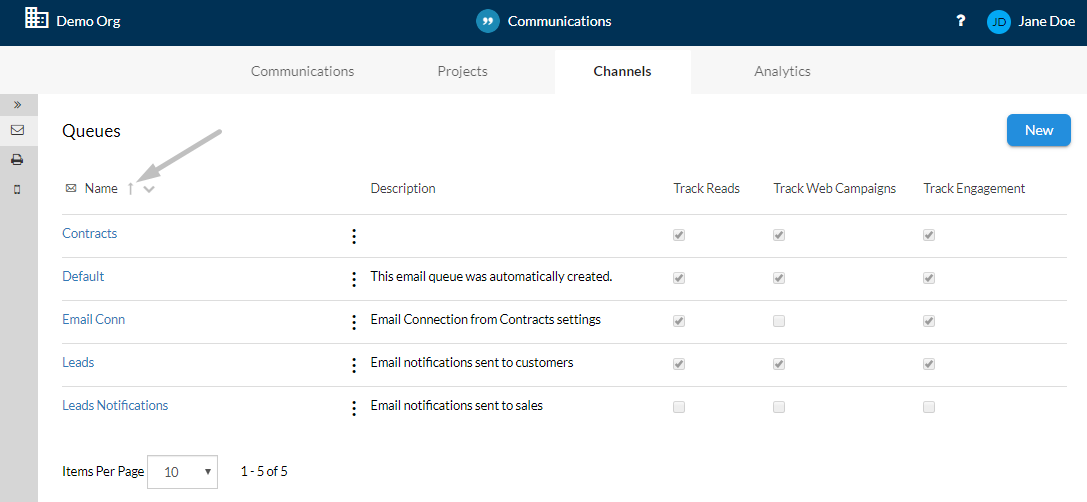Switch to the Projects tab

click(x=462, y=71)
